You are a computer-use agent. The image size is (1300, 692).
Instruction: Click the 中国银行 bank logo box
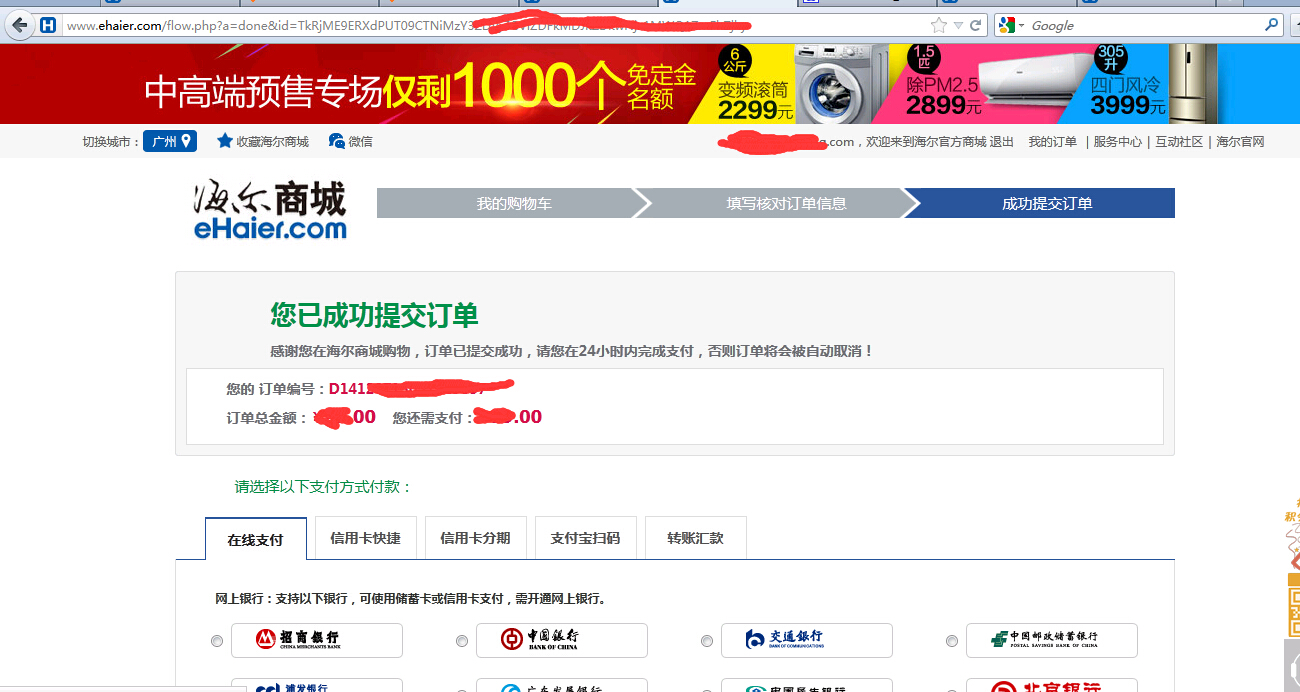[x=562, y=640]
